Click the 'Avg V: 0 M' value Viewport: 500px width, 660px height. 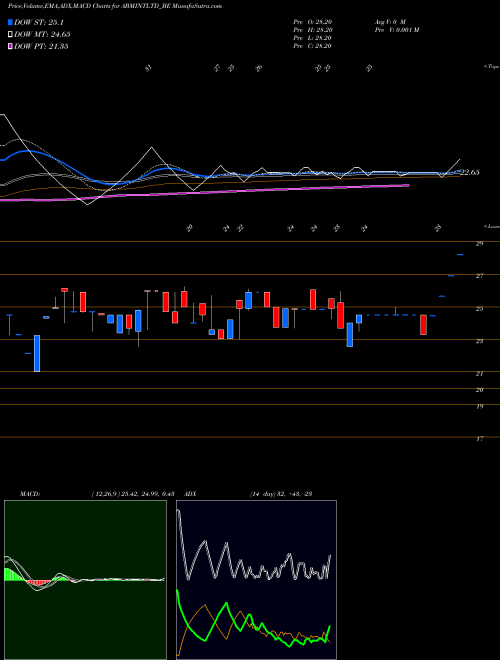pos(390,22)
